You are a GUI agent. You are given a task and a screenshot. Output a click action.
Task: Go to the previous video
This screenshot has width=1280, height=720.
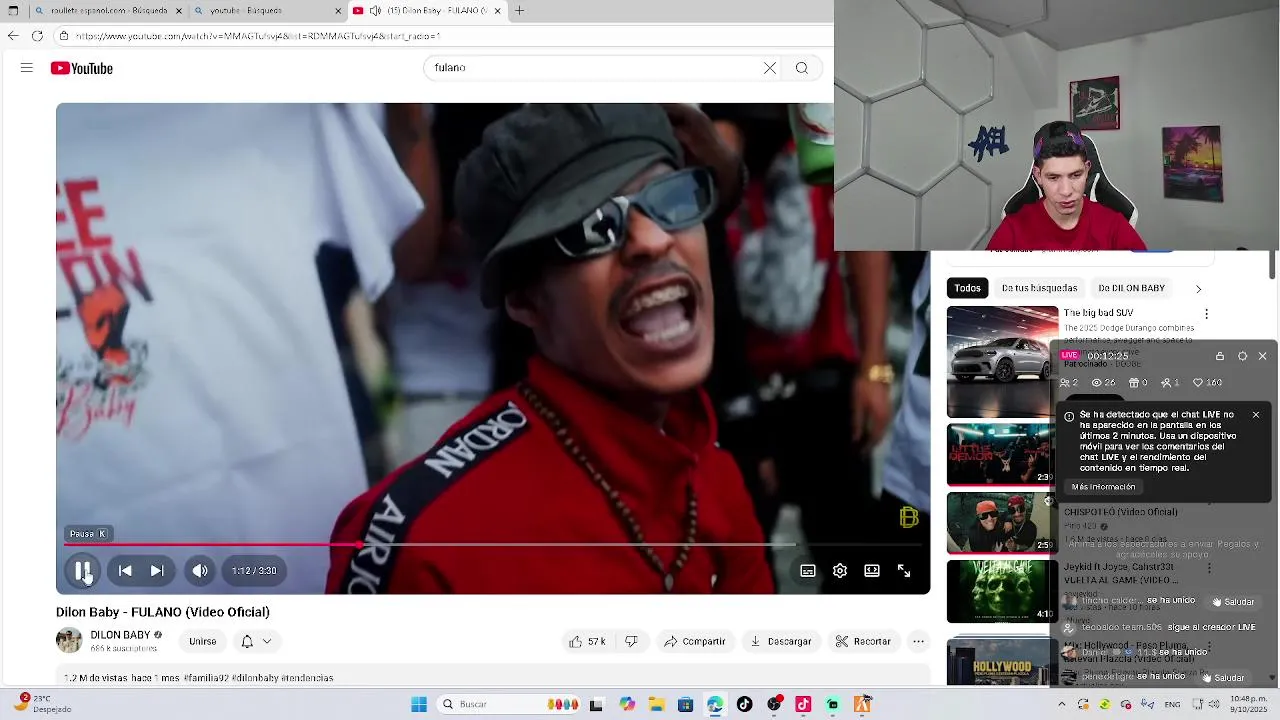pos(125,571)
